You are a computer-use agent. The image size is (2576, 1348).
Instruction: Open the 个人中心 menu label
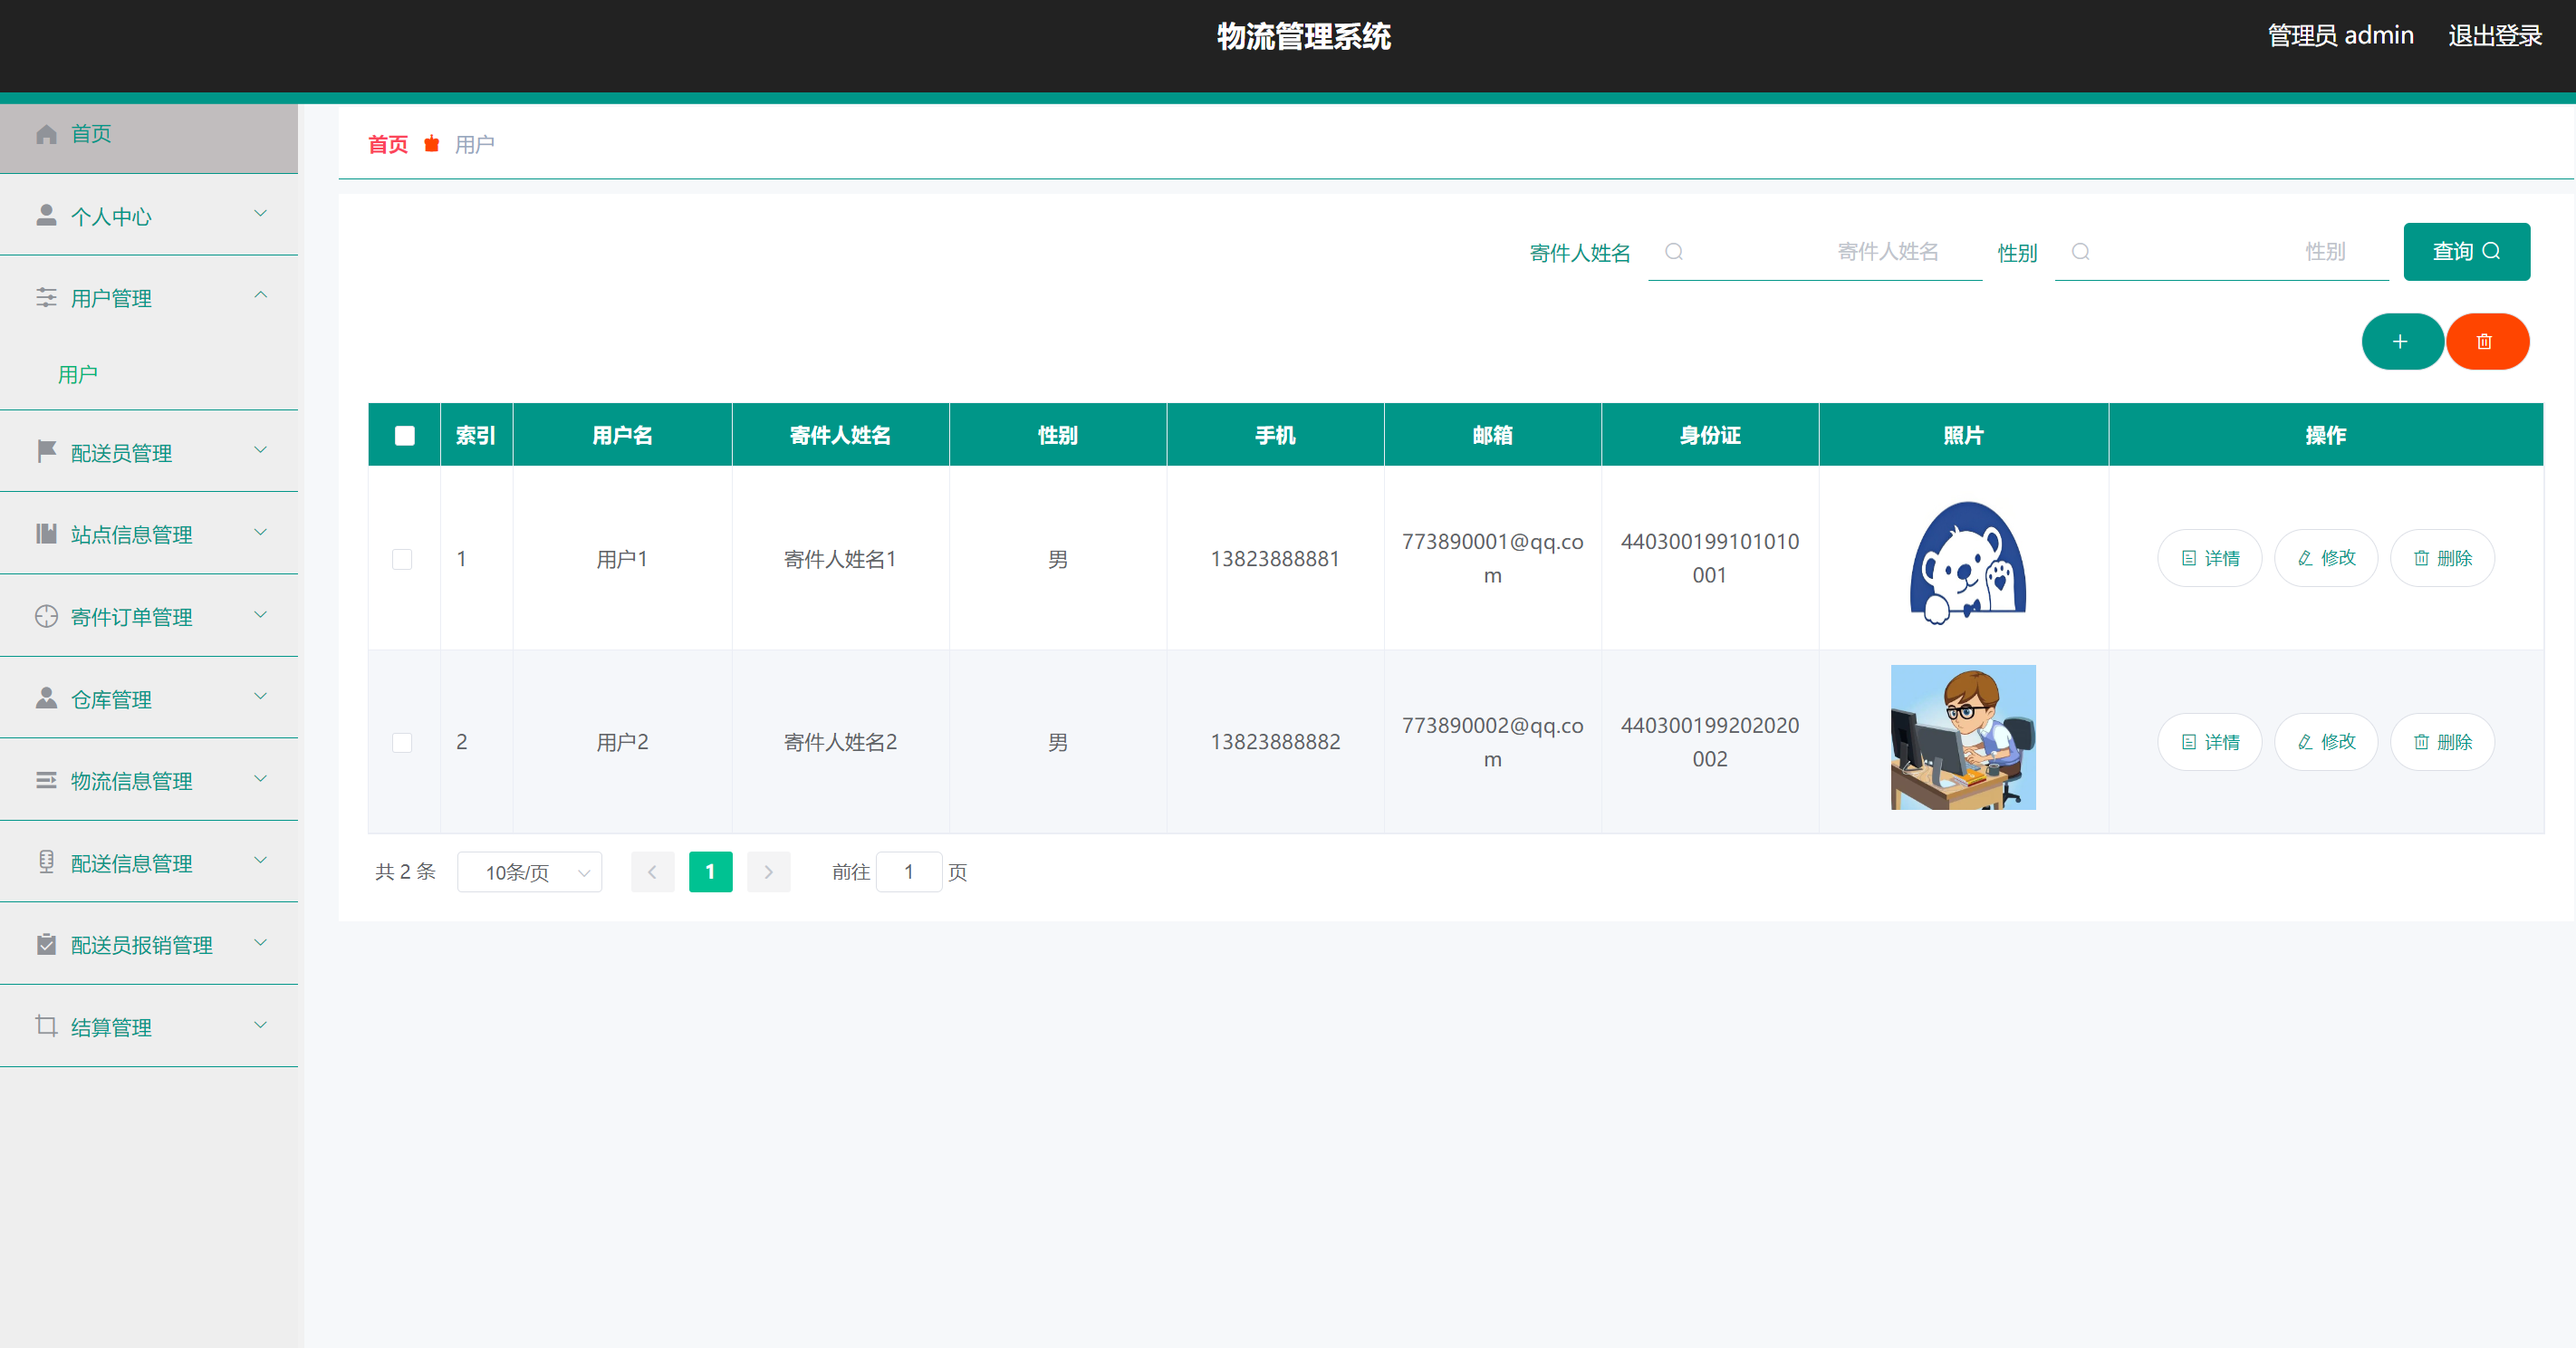tap(111, 216)
